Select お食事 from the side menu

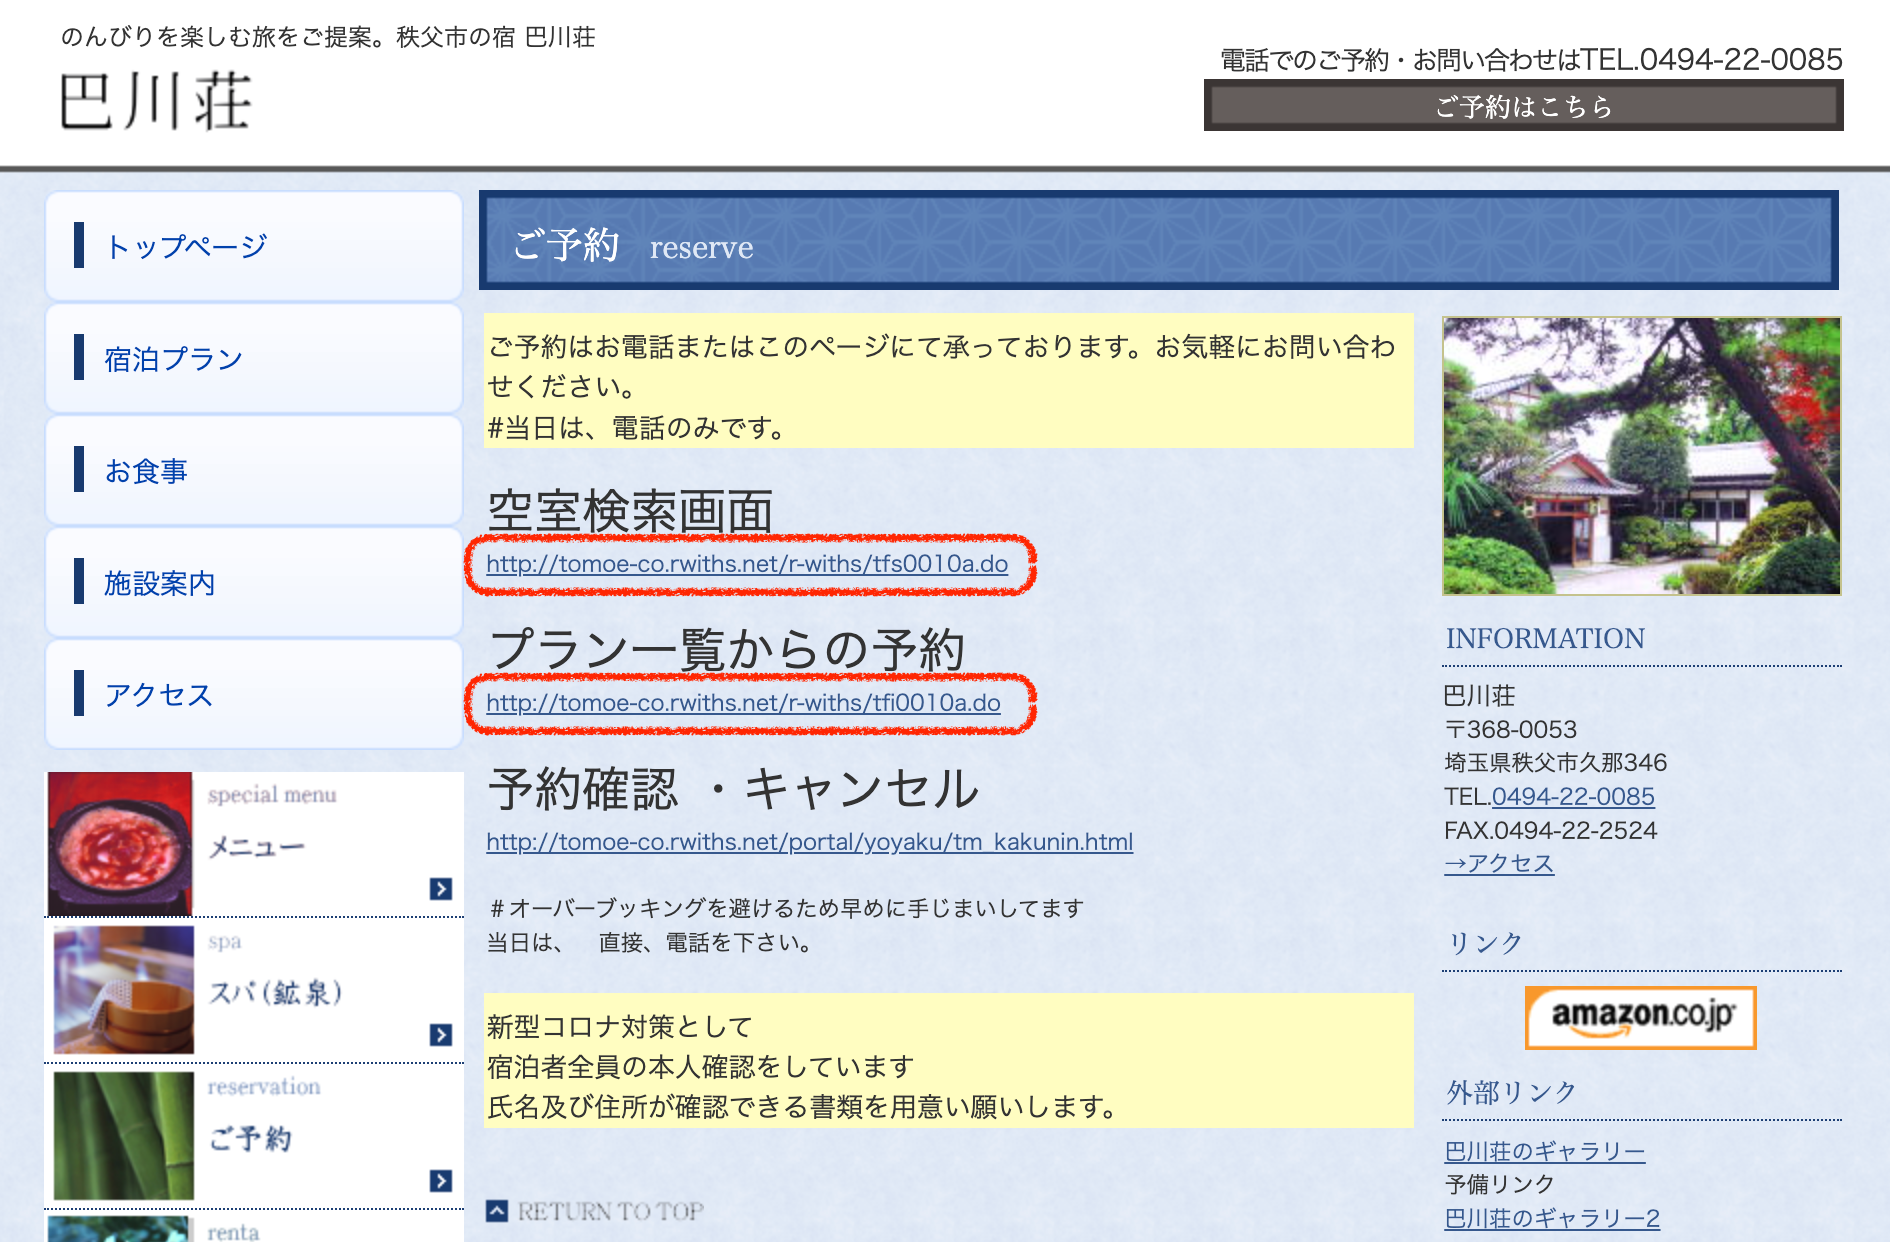tap(146, 471)
